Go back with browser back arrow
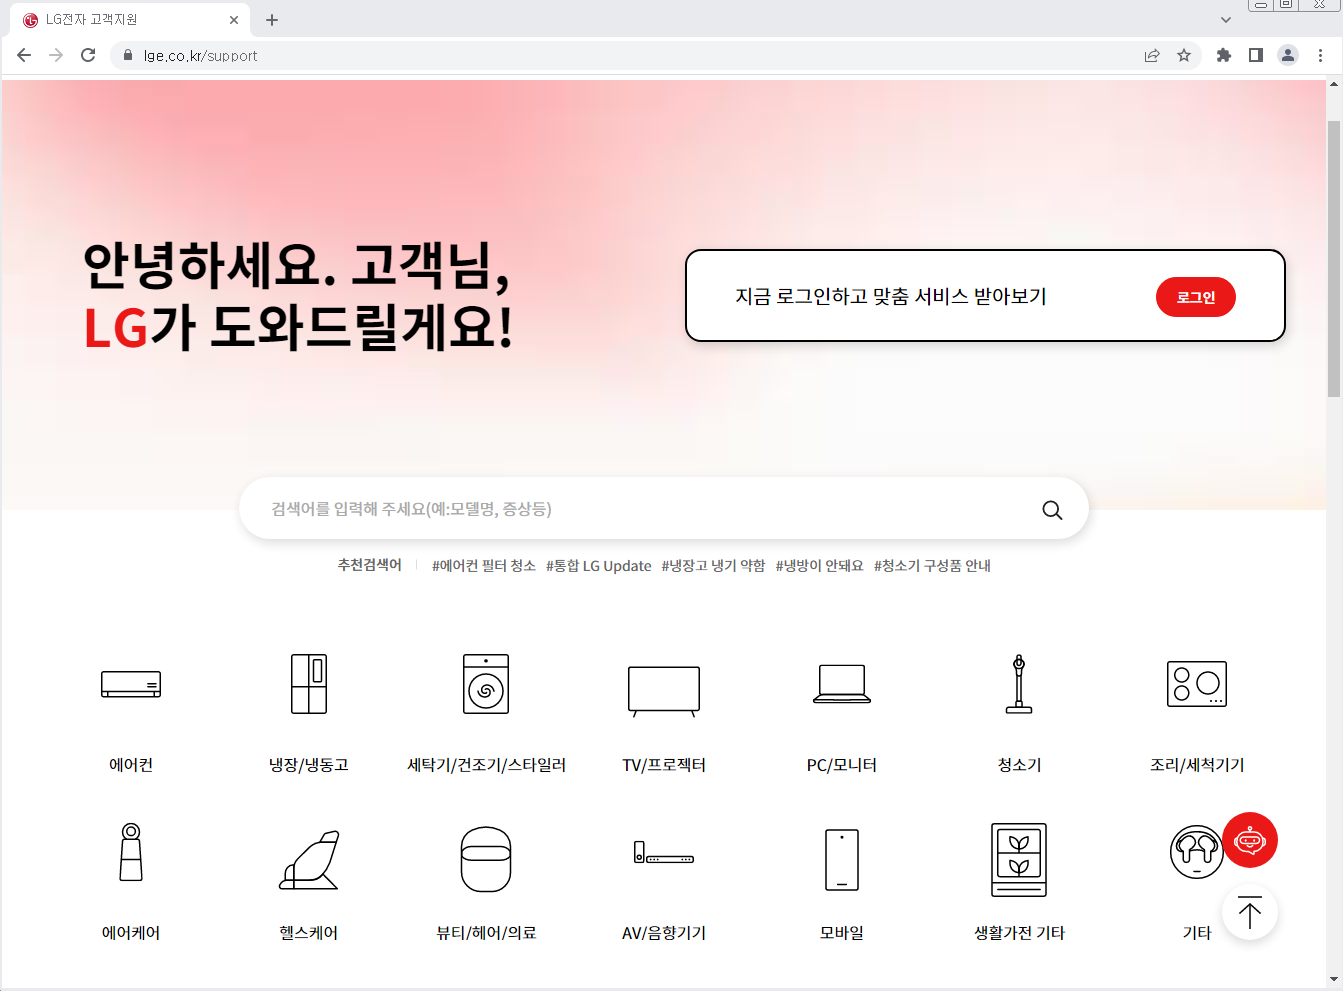The width and height of the screenshot is (1343, 991). coord(24,55)
